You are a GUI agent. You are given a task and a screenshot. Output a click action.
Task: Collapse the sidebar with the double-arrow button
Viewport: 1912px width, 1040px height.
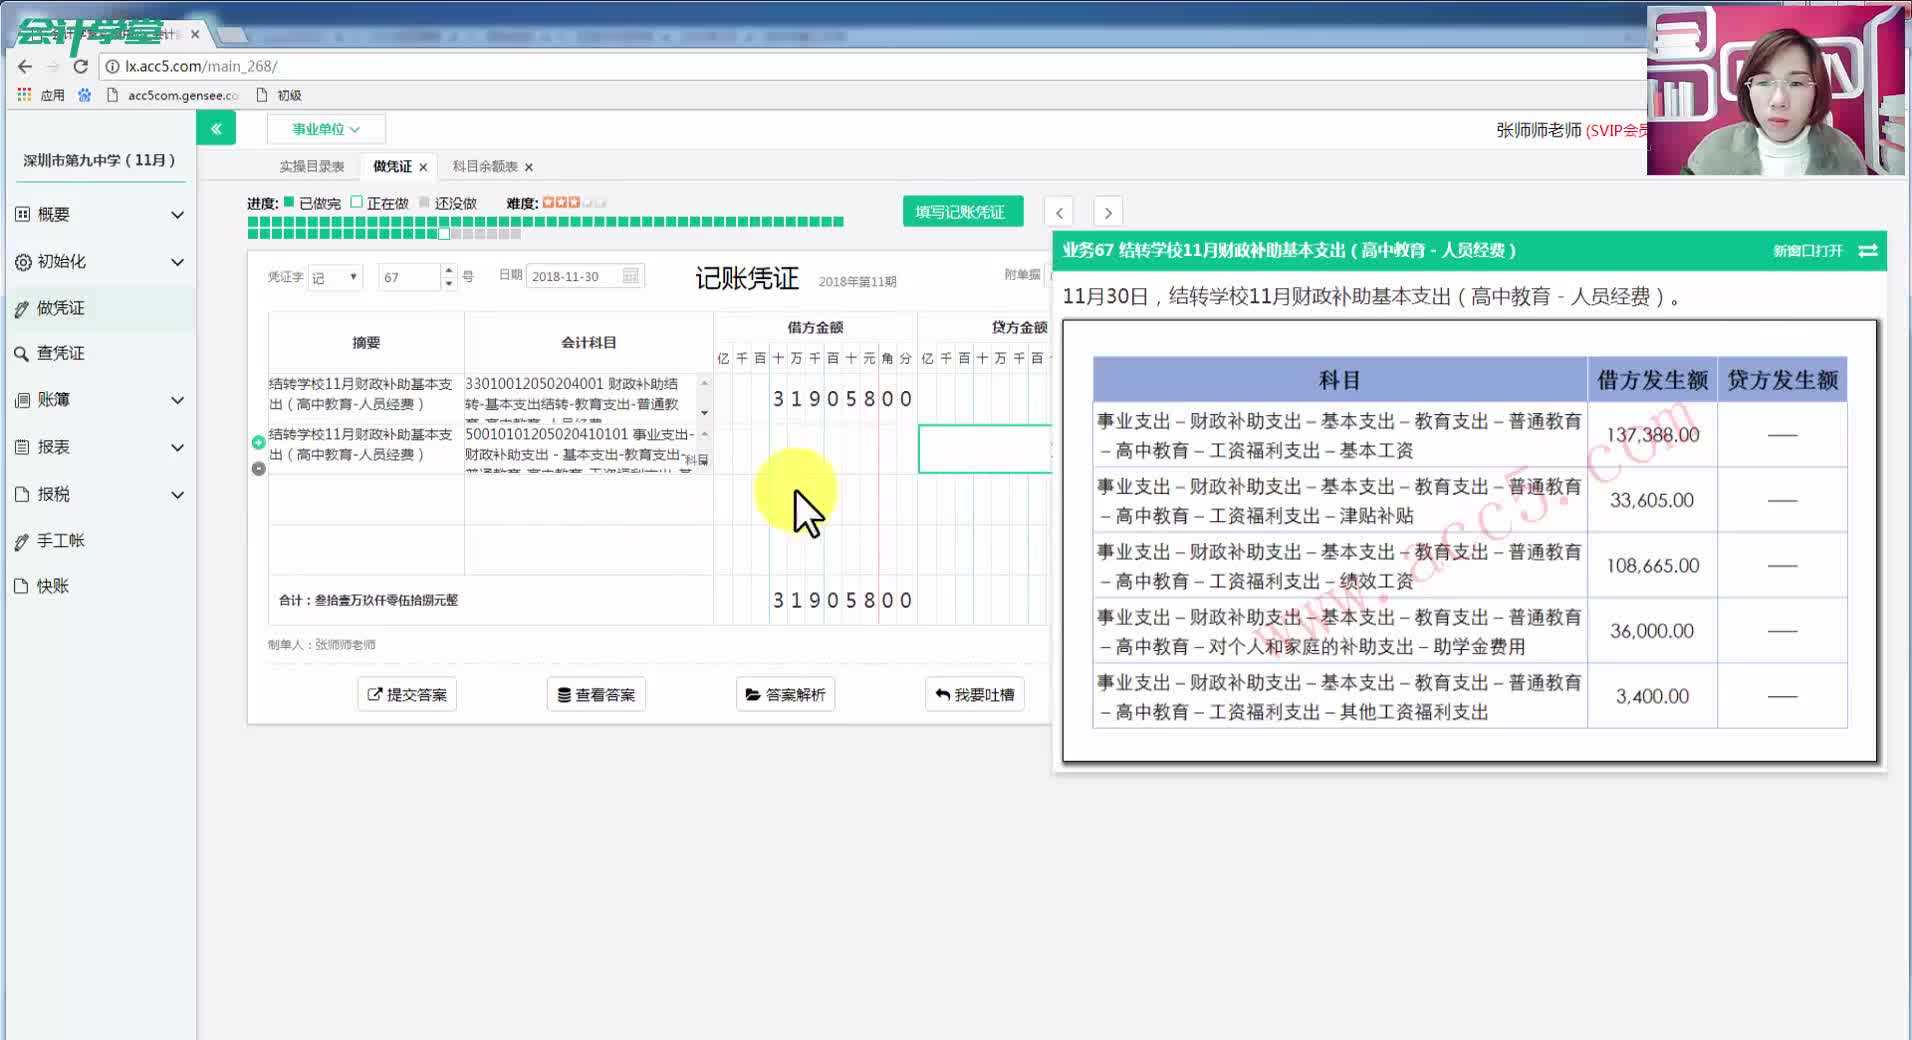(216, 128)
